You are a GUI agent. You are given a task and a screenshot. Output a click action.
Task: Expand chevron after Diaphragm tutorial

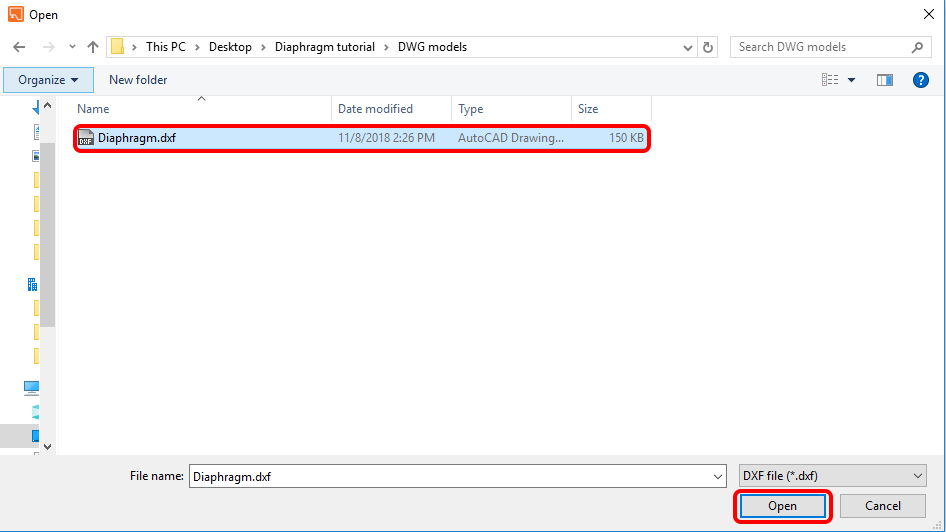point(386,47)
